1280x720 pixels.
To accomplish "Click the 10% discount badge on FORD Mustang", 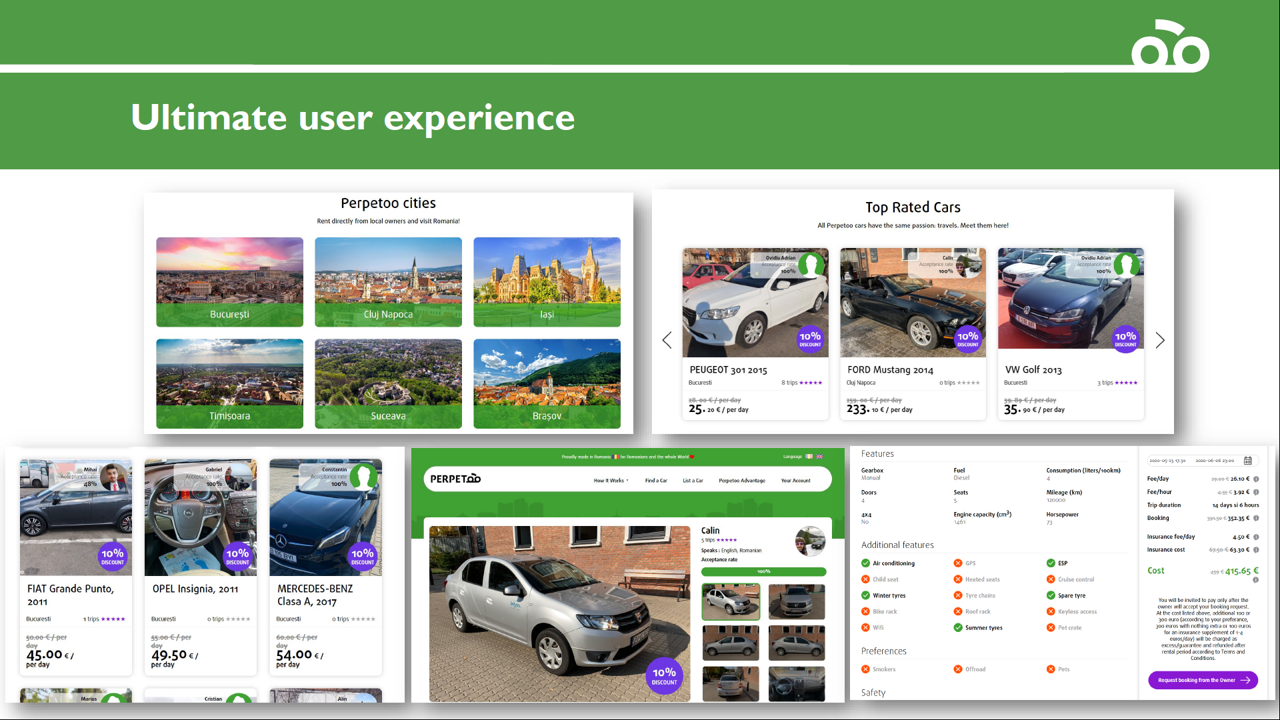I will point(967,340).
